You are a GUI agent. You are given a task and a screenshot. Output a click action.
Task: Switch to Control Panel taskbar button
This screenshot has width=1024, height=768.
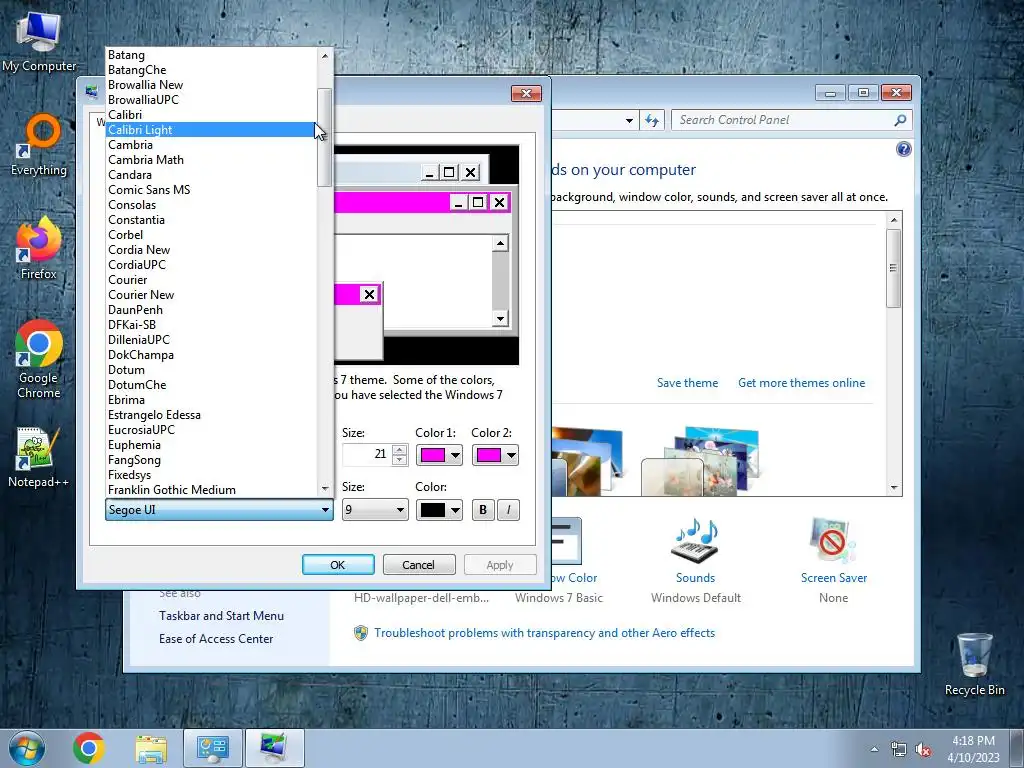click(212, 748)
